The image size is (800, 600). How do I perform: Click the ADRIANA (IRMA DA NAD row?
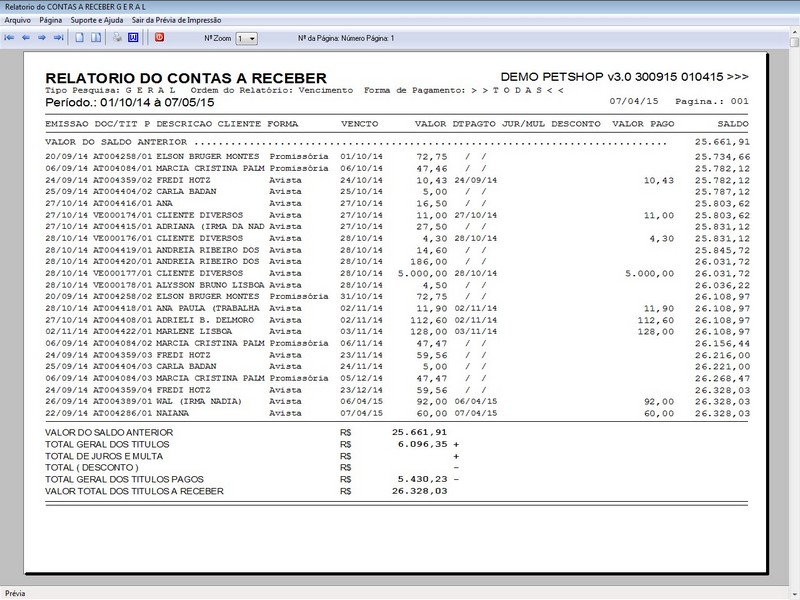[x=397, y=227]
